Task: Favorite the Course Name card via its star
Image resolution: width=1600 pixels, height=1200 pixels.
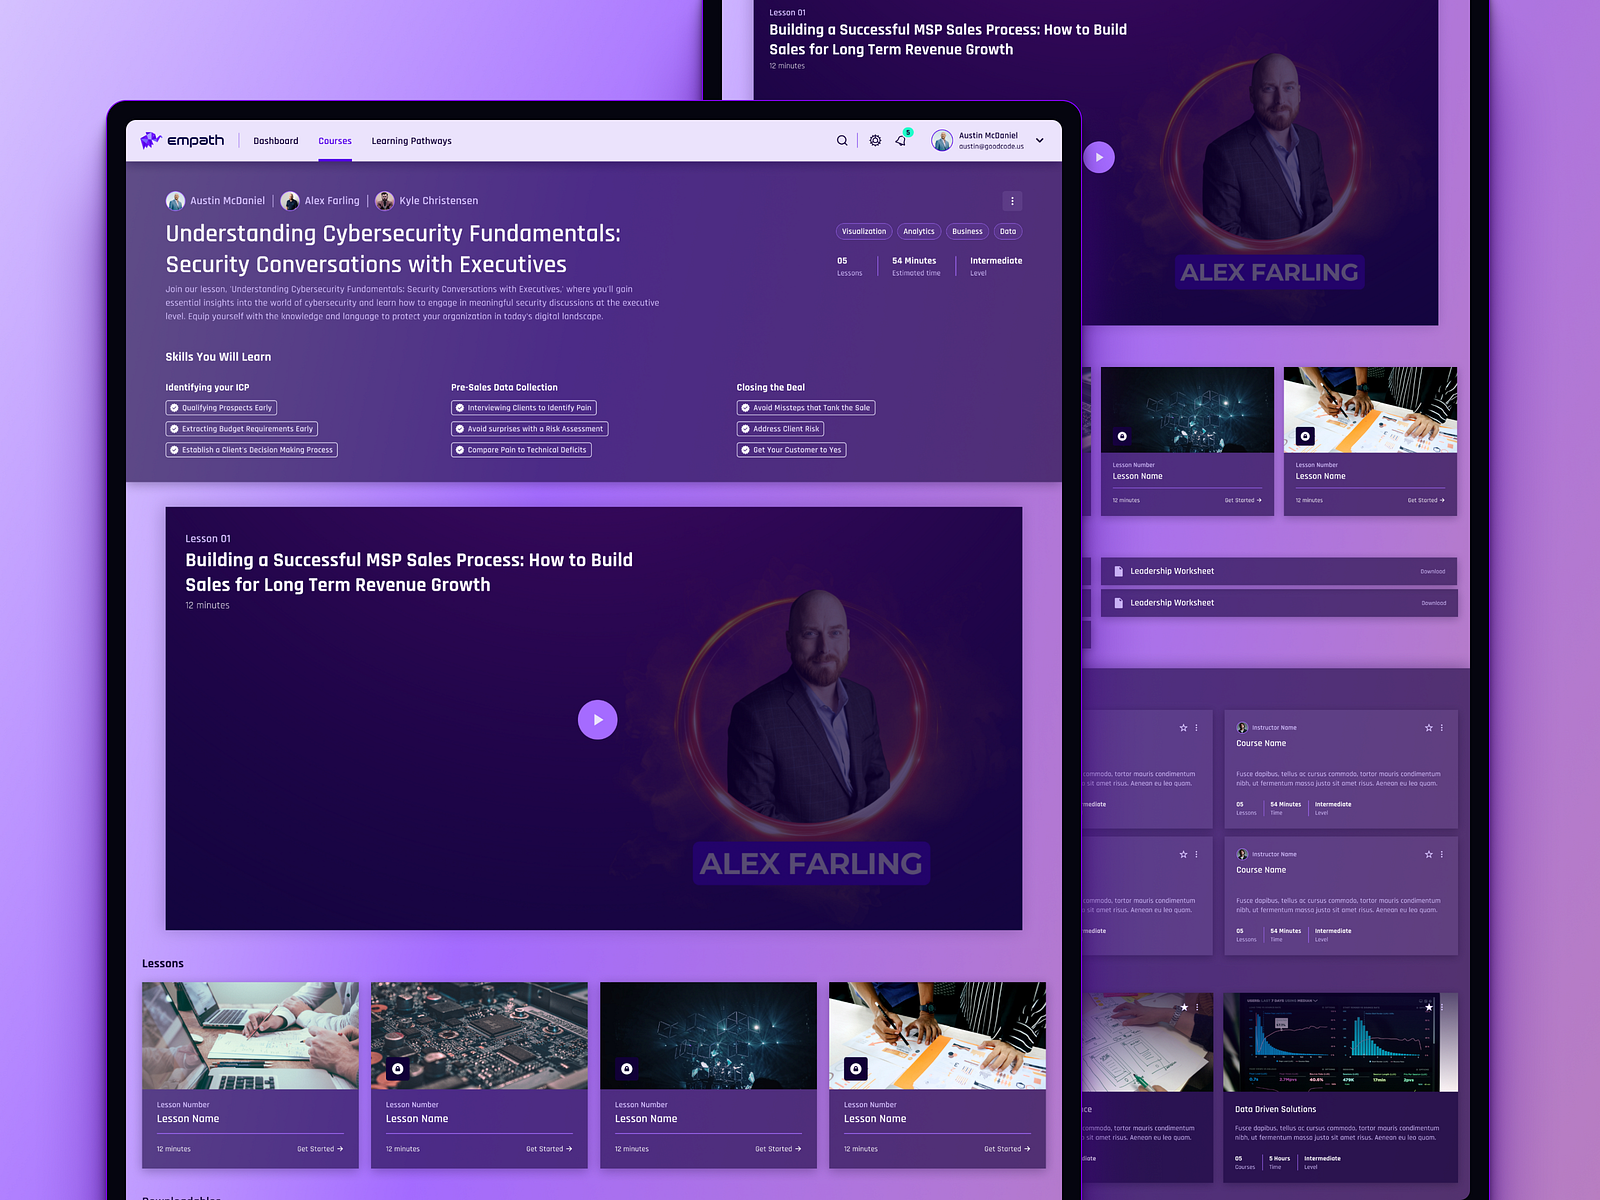Action: [x=1429, y=727]
